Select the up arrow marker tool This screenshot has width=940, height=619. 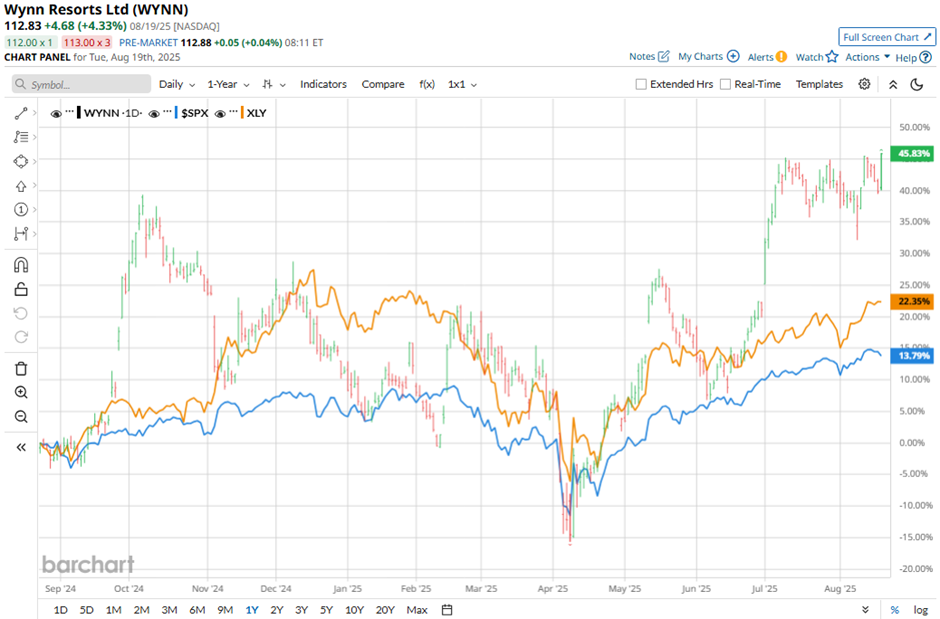[x=21, y=186]
